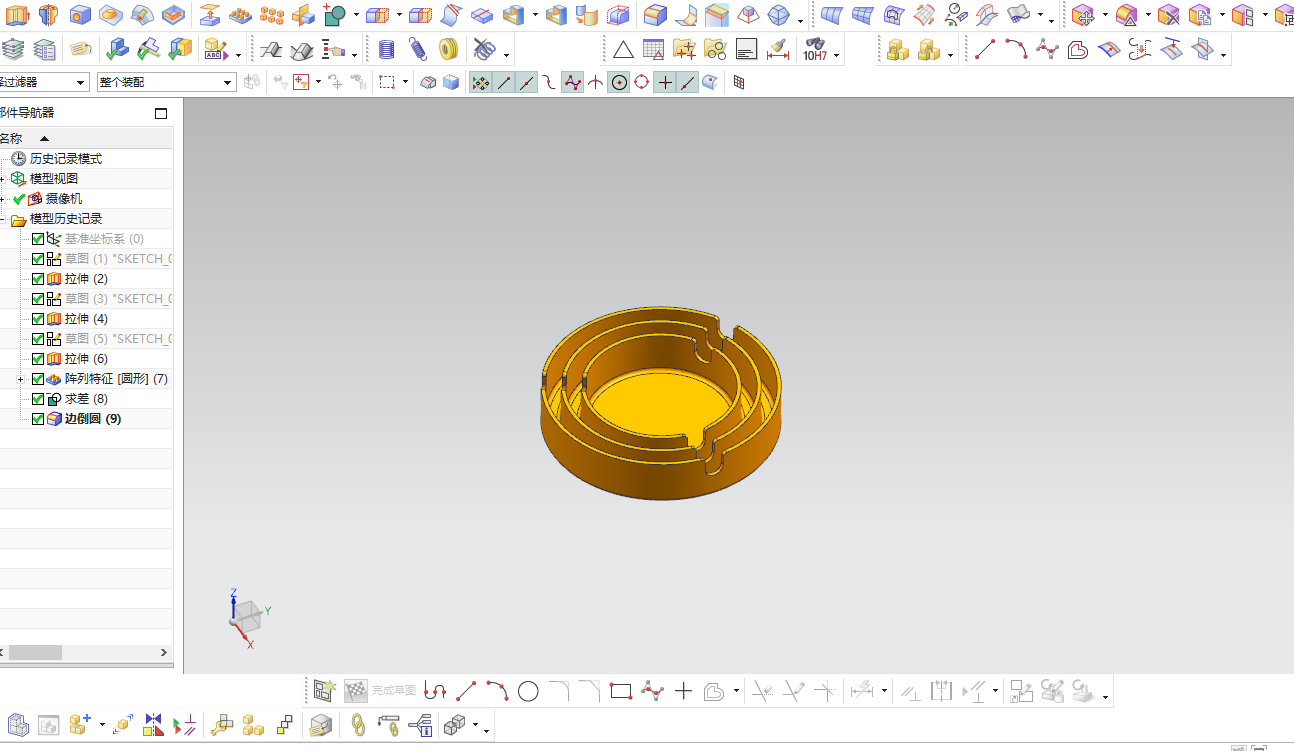Image resolution: width=1294 pixels, height=751 pixels.
Task: Click the first assembly icon in bottom-left toolbar
Action: click(x=18, y=725)
